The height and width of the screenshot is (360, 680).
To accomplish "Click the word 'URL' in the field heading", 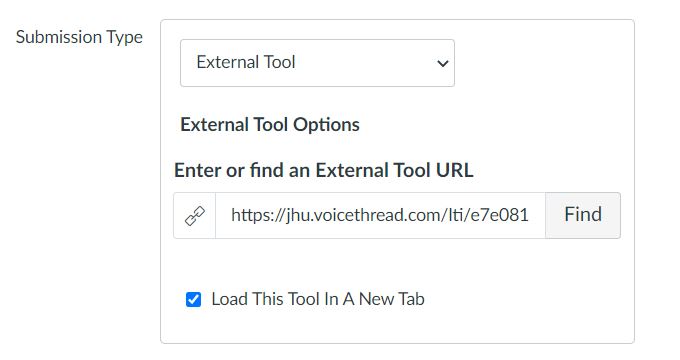I will 454,170.
